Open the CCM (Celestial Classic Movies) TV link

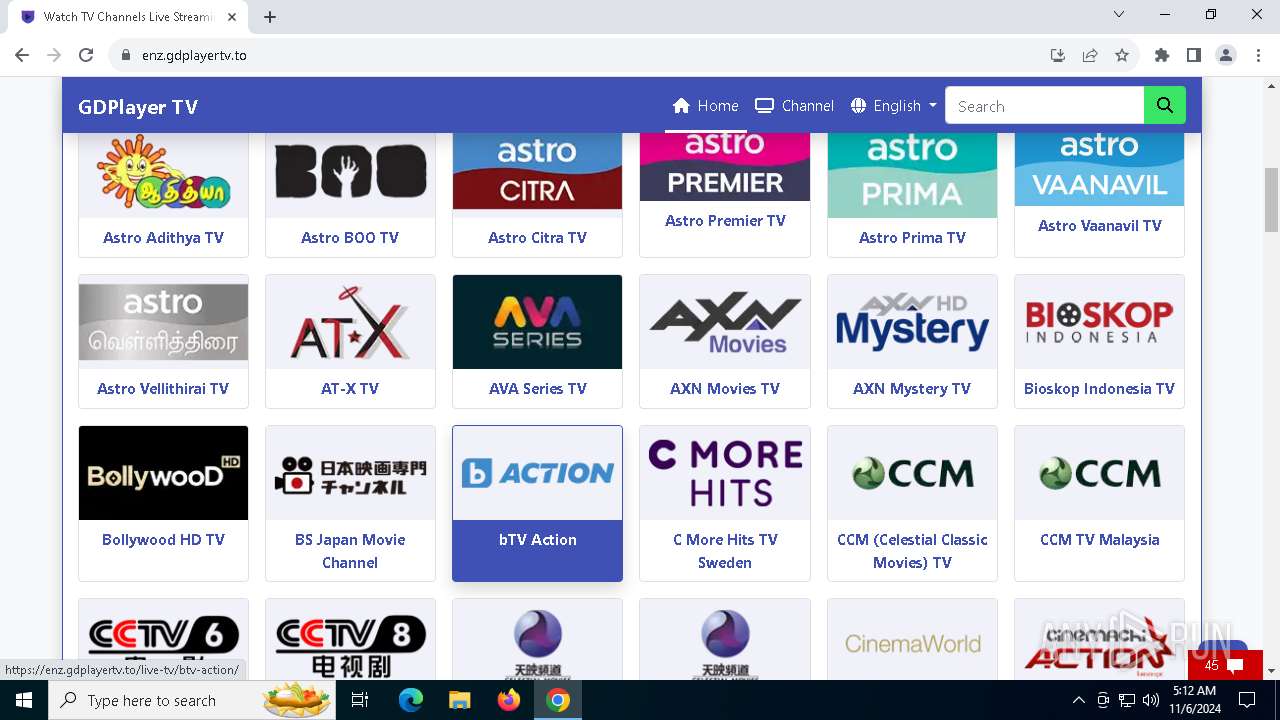pos(912,551)
